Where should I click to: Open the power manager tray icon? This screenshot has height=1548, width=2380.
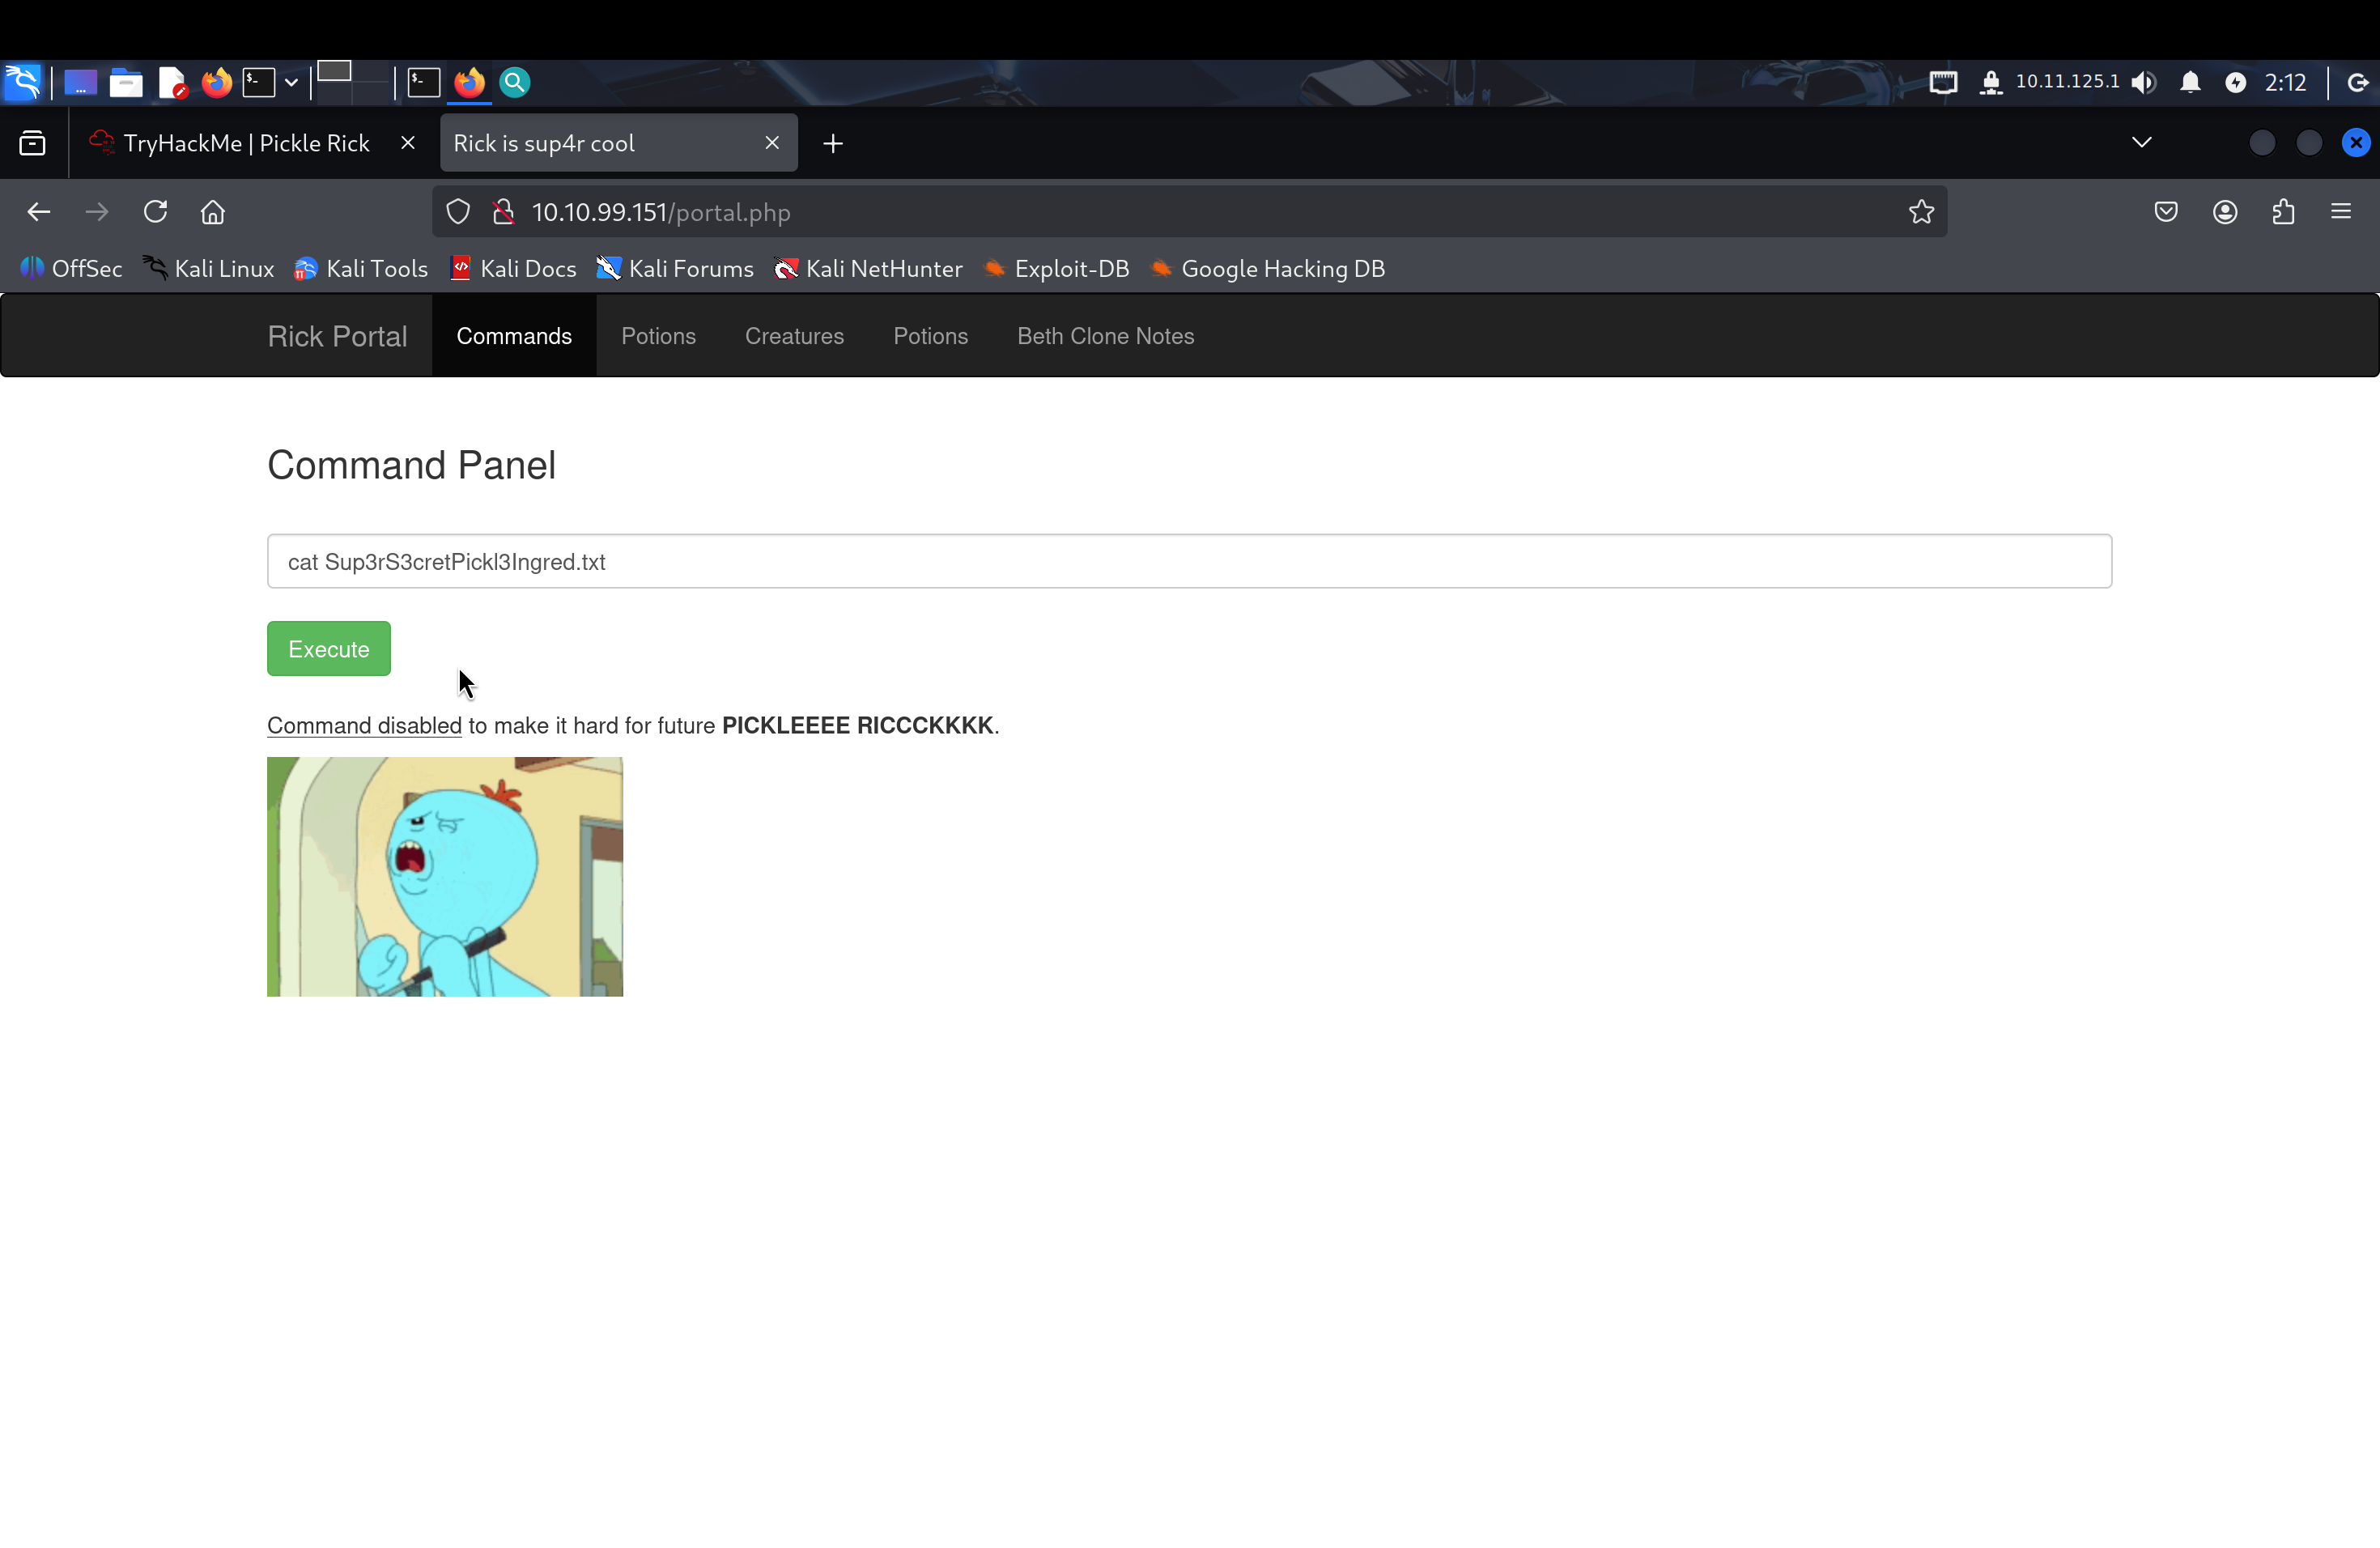(x=2236, y=82)
